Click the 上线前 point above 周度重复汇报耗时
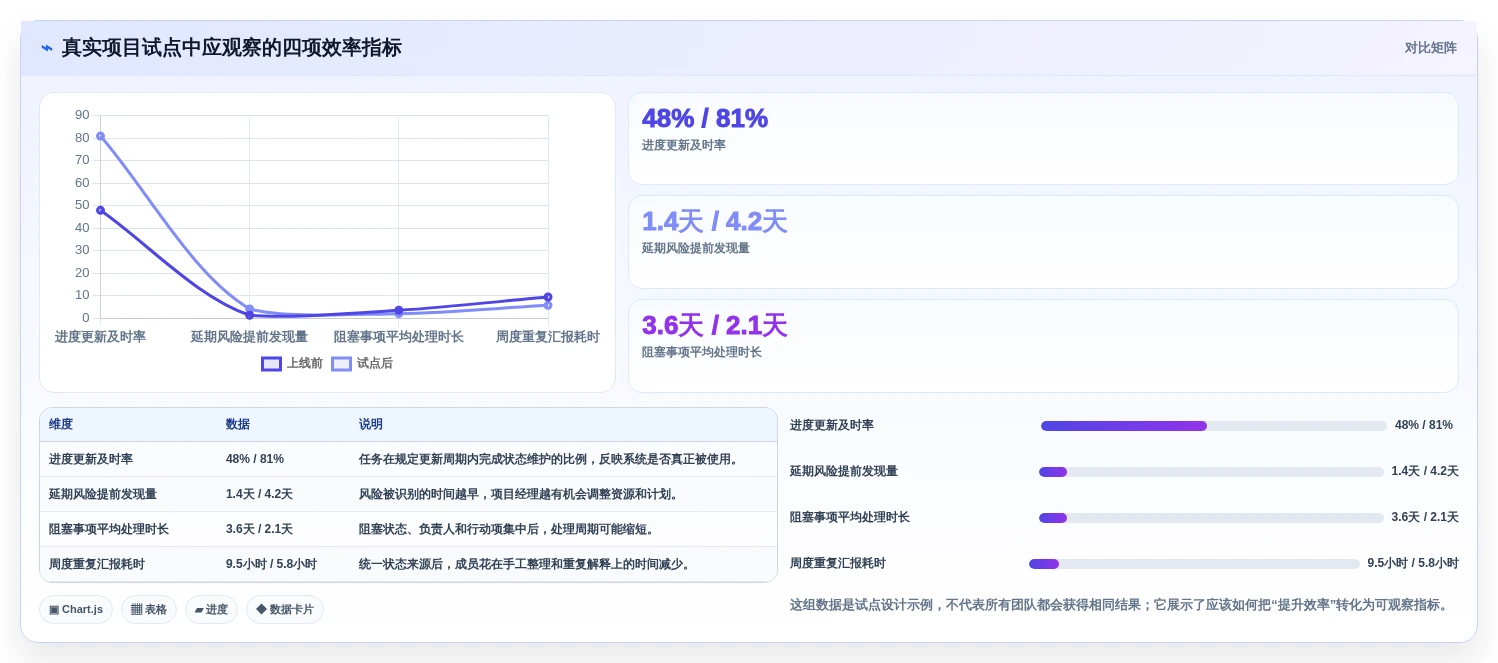 [548, 297]
